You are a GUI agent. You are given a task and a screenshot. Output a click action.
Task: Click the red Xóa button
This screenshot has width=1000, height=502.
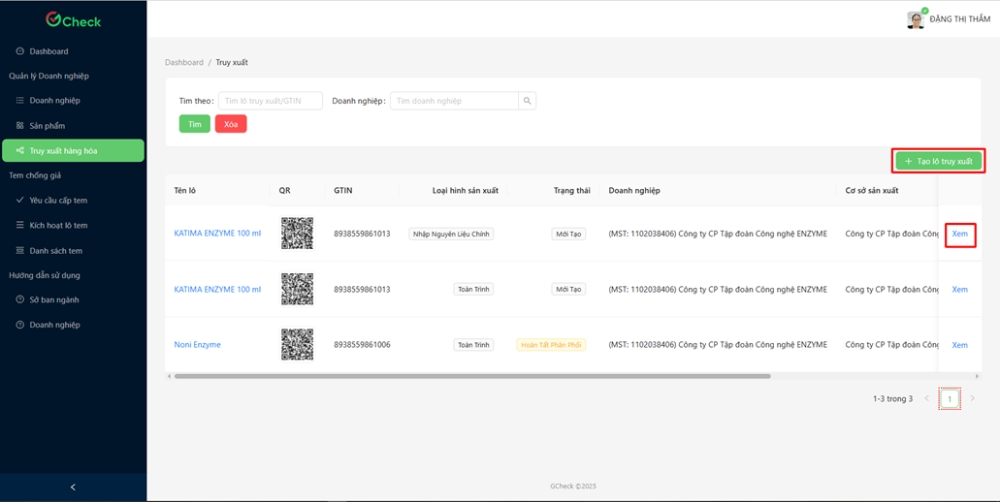231,124
